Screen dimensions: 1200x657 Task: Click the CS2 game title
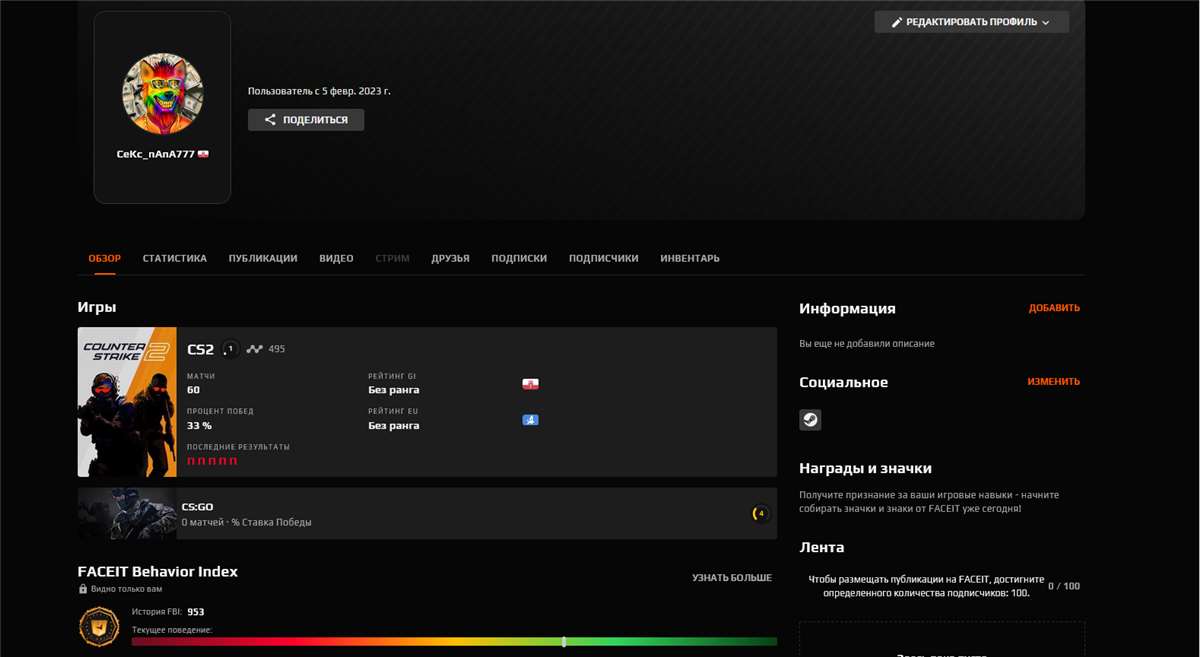point(201,349)
